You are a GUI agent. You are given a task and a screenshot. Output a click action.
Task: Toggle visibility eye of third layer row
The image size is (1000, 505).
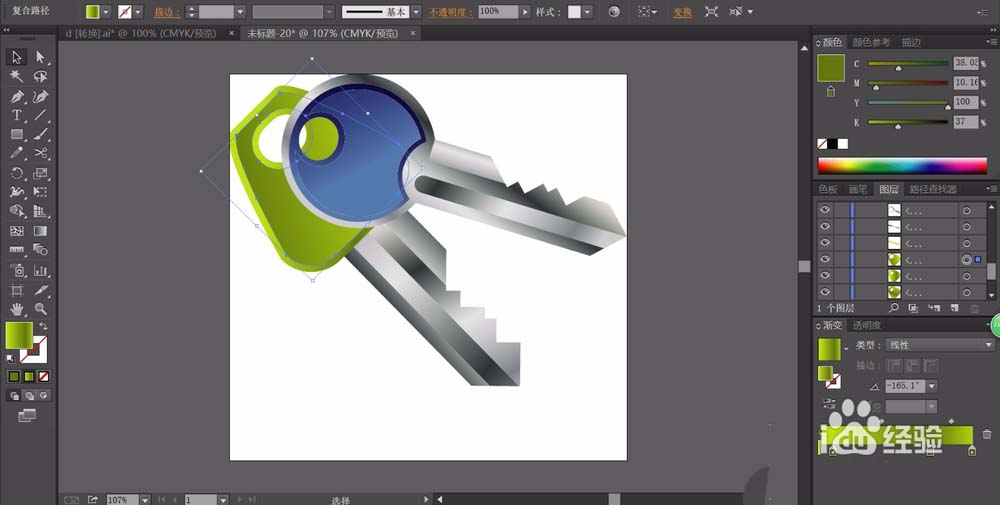coord(825,243)
